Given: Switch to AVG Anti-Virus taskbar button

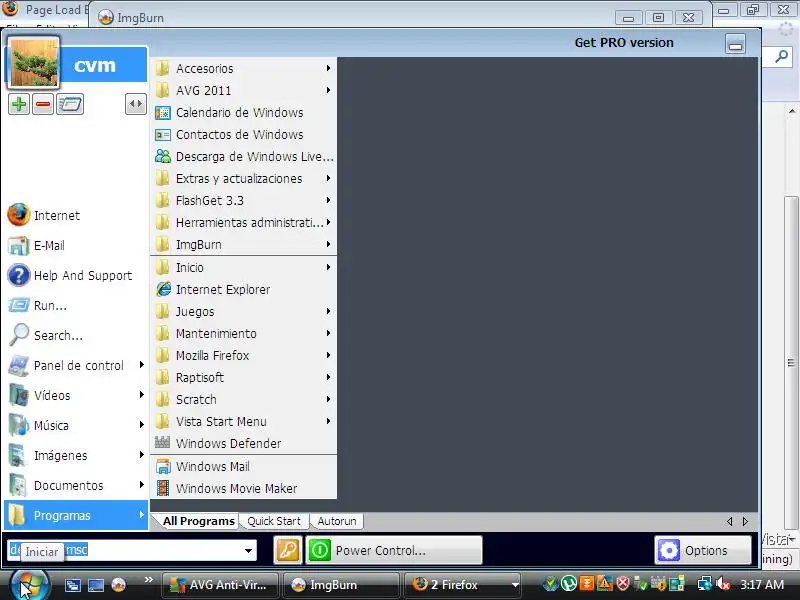Looking at the screenshot, I should point(220,585).
